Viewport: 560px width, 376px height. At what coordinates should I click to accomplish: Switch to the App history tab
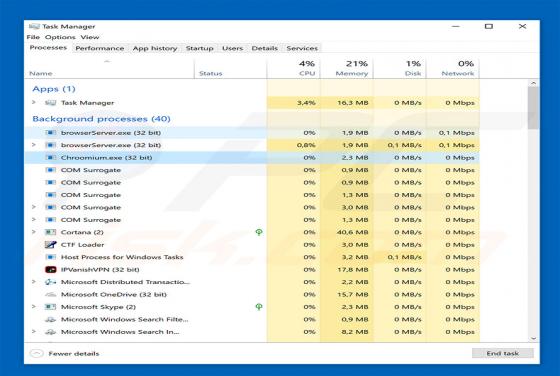click(155, 48)
